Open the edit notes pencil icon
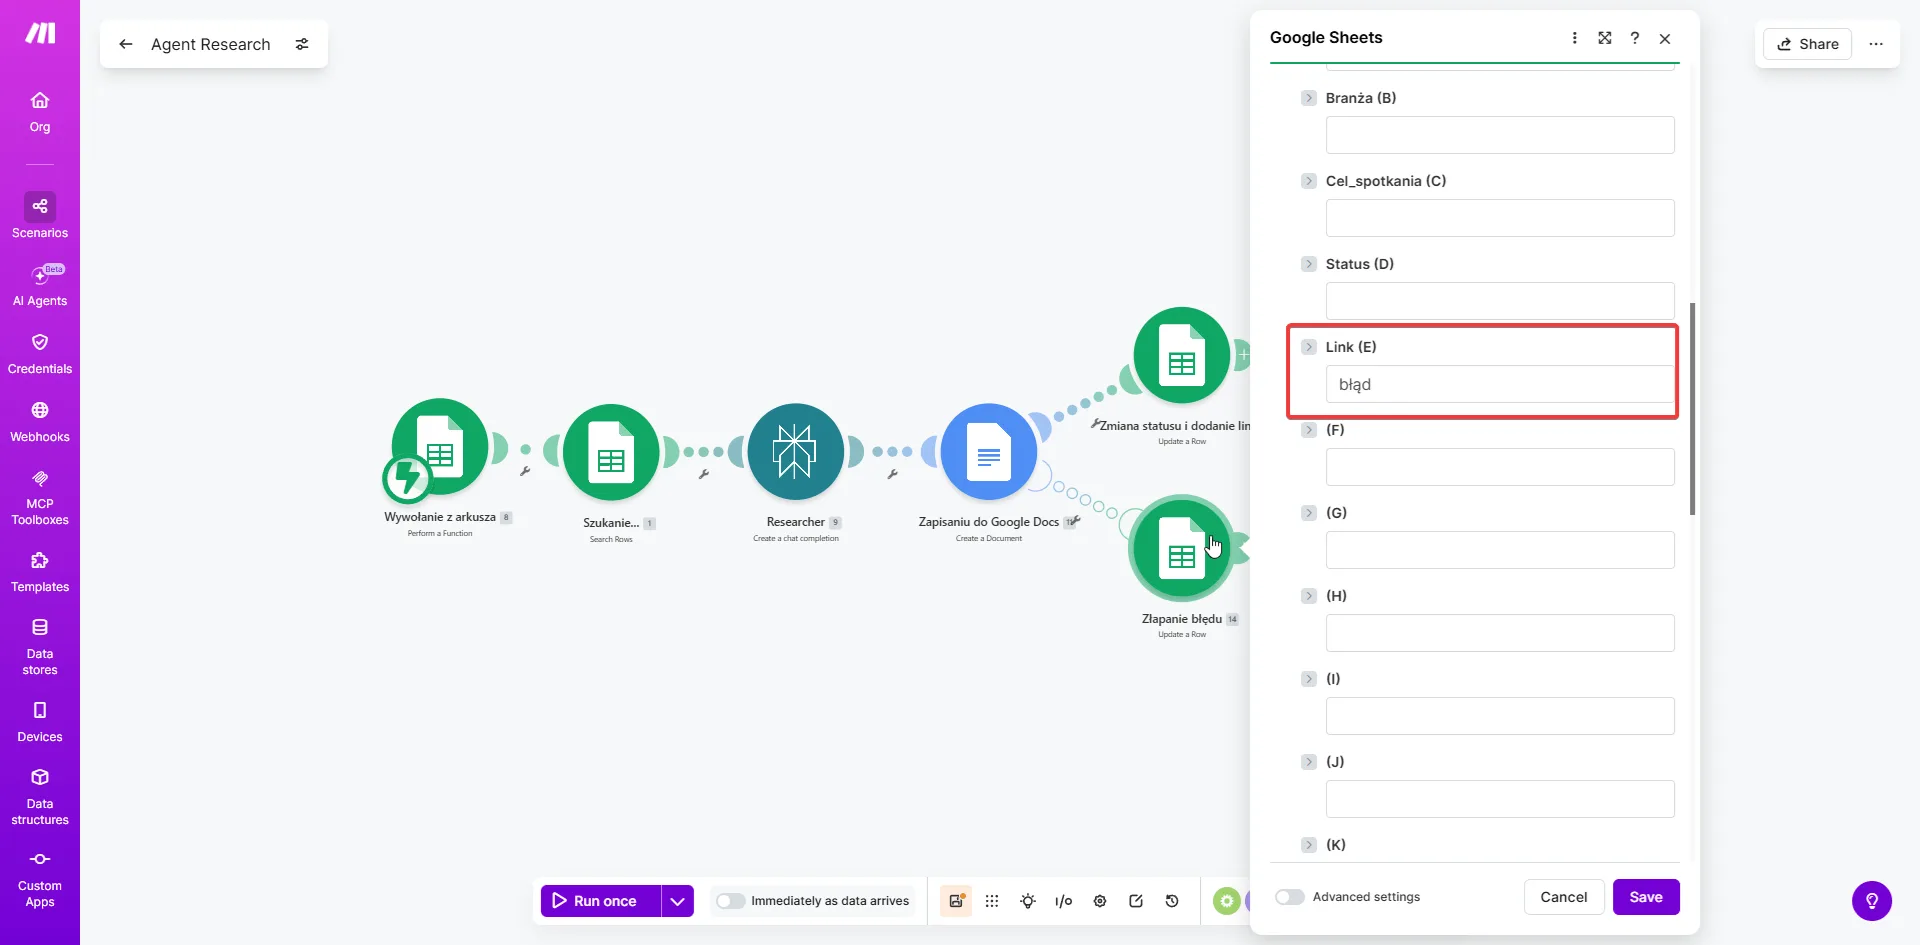Screen dimensions: 1920x945 click(x=1136, y=901)
